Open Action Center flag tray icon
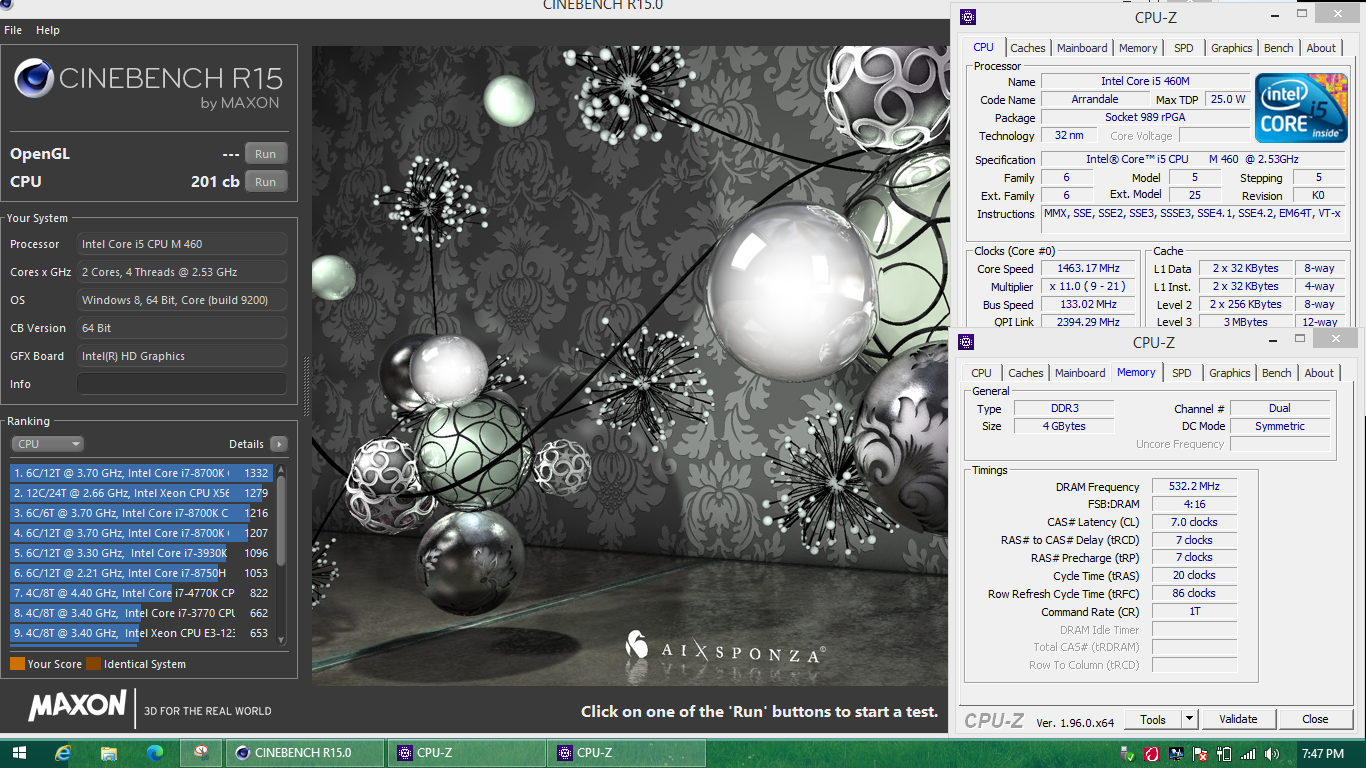 click(1200, 753)
